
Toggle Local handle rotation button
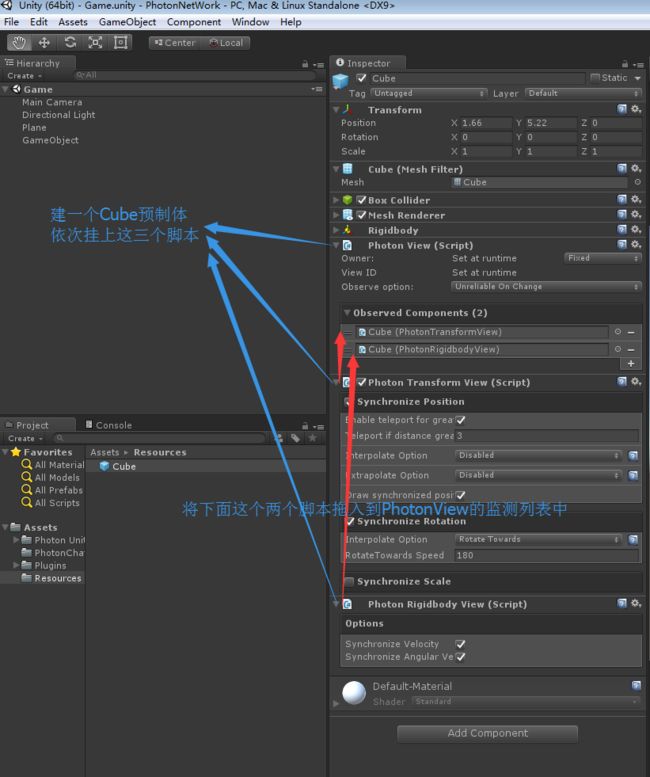click(x=226, y=43)
